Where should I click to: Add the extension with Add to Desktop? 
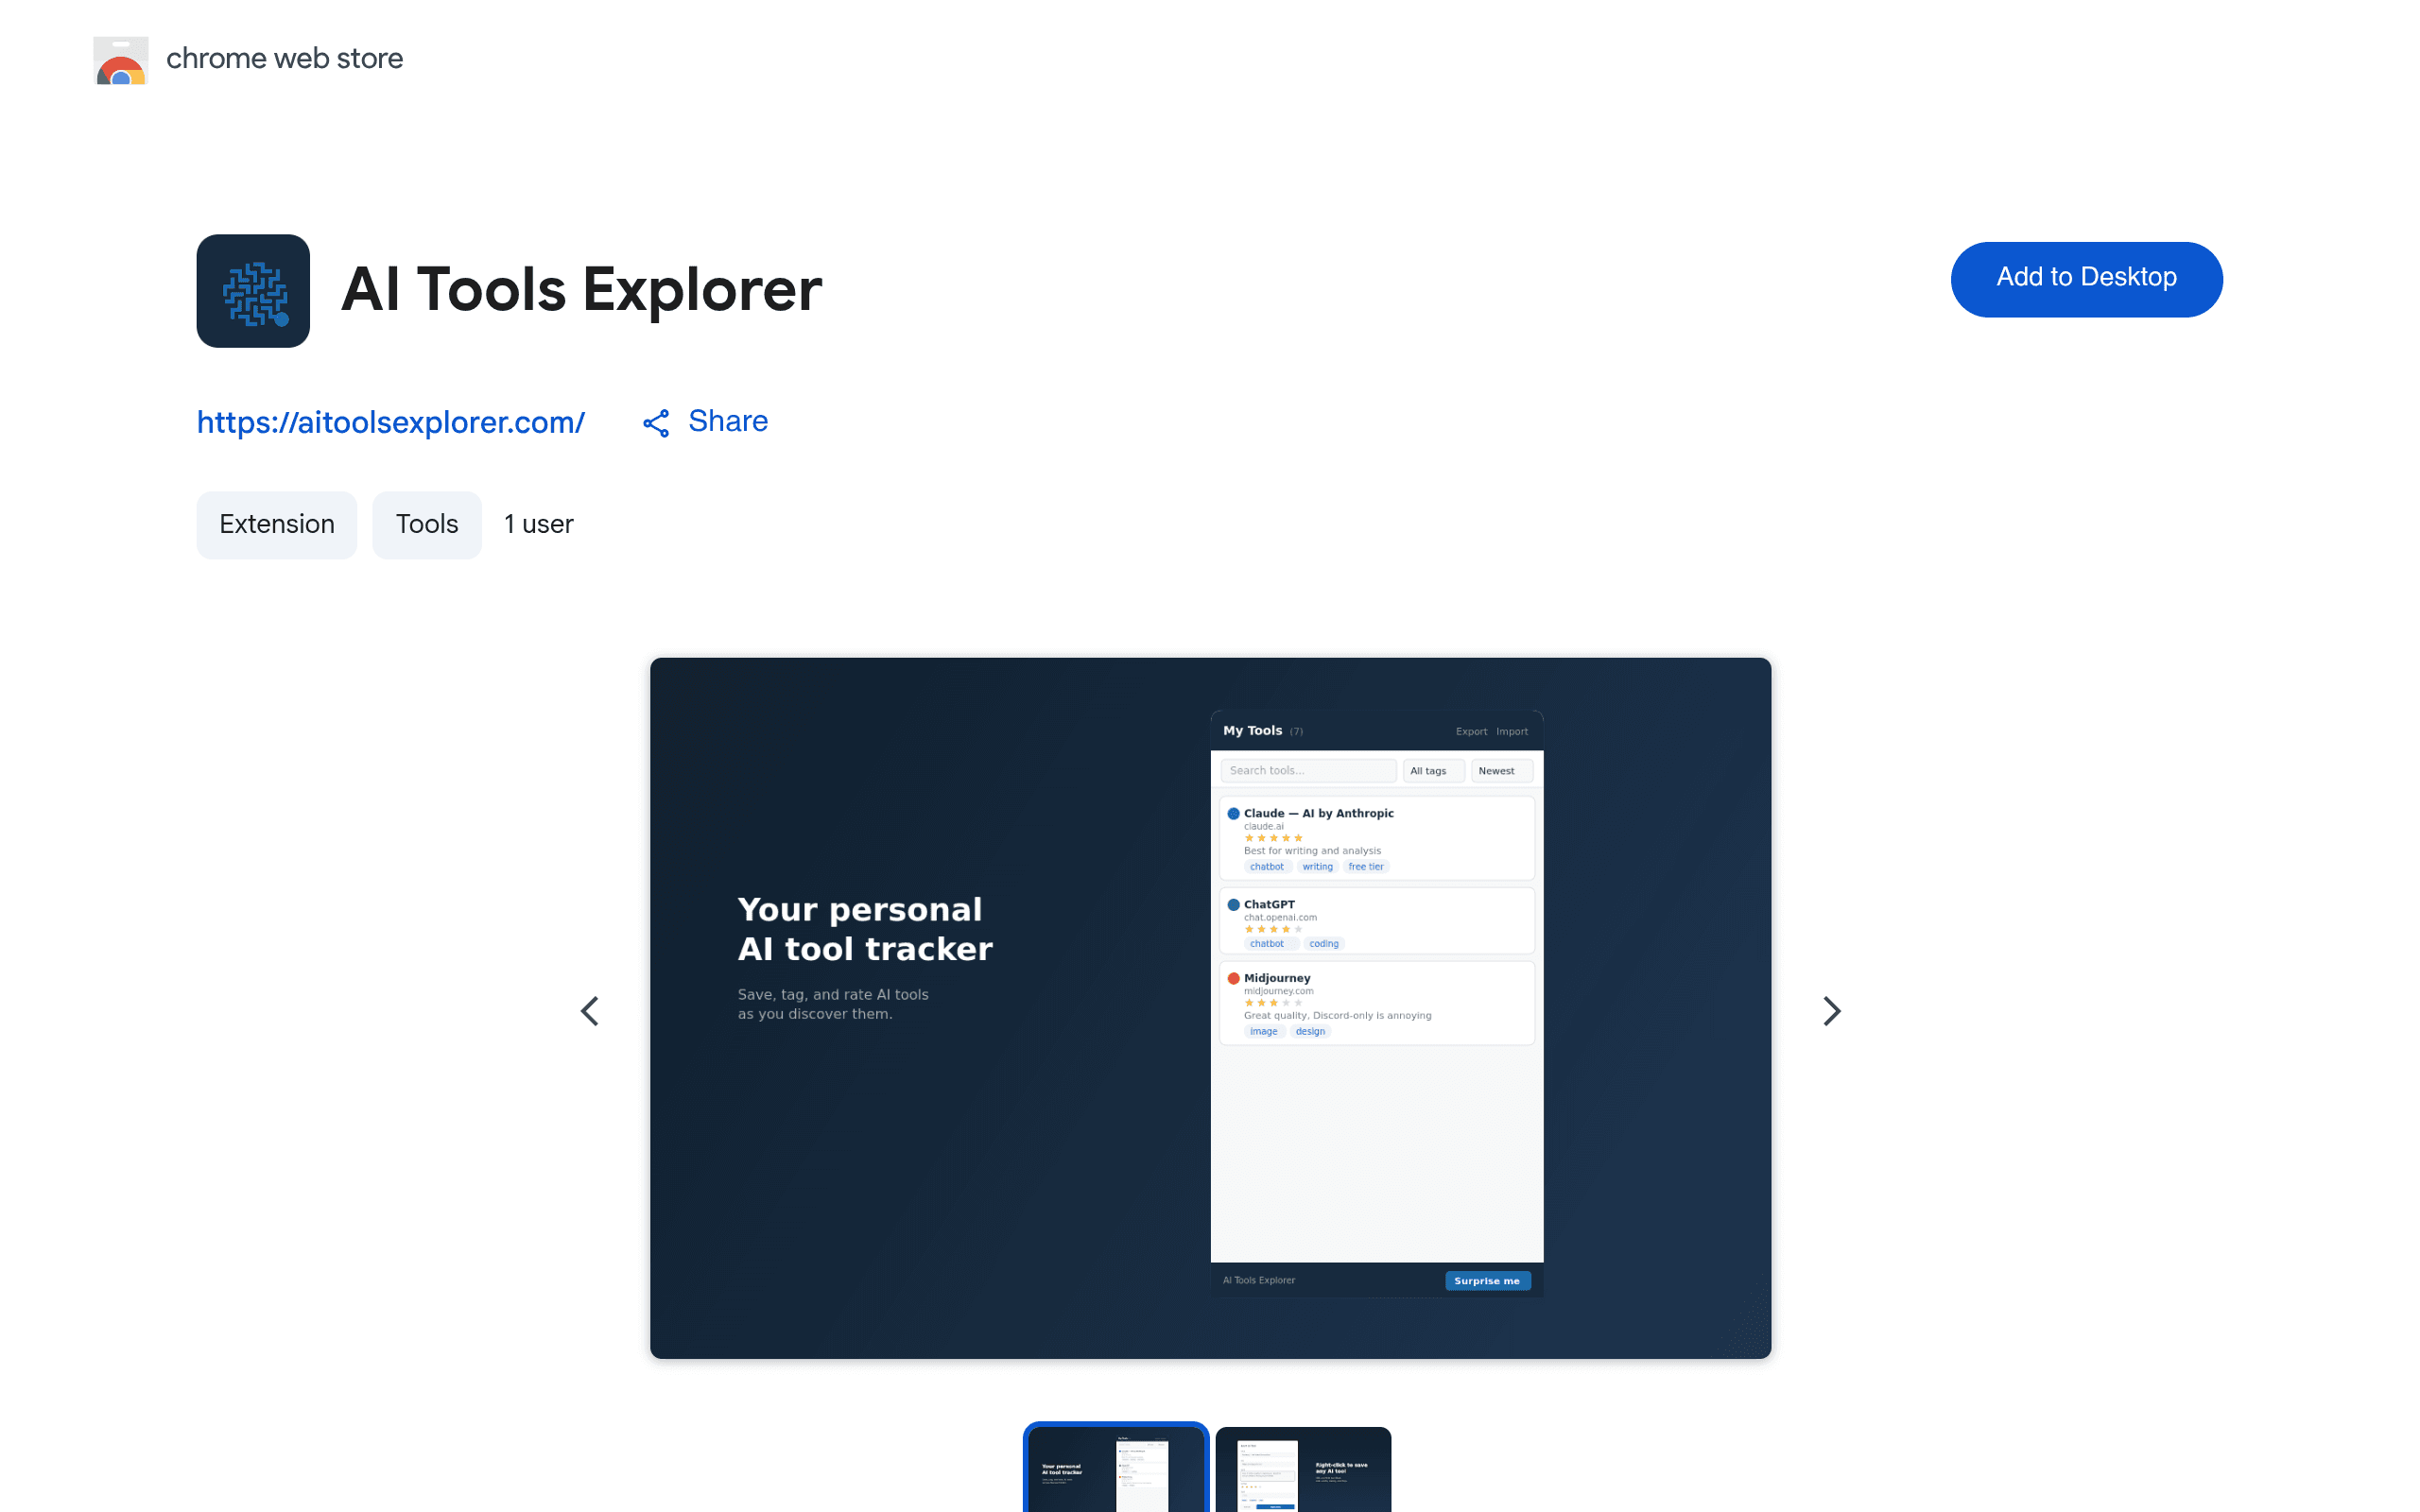2086,279
